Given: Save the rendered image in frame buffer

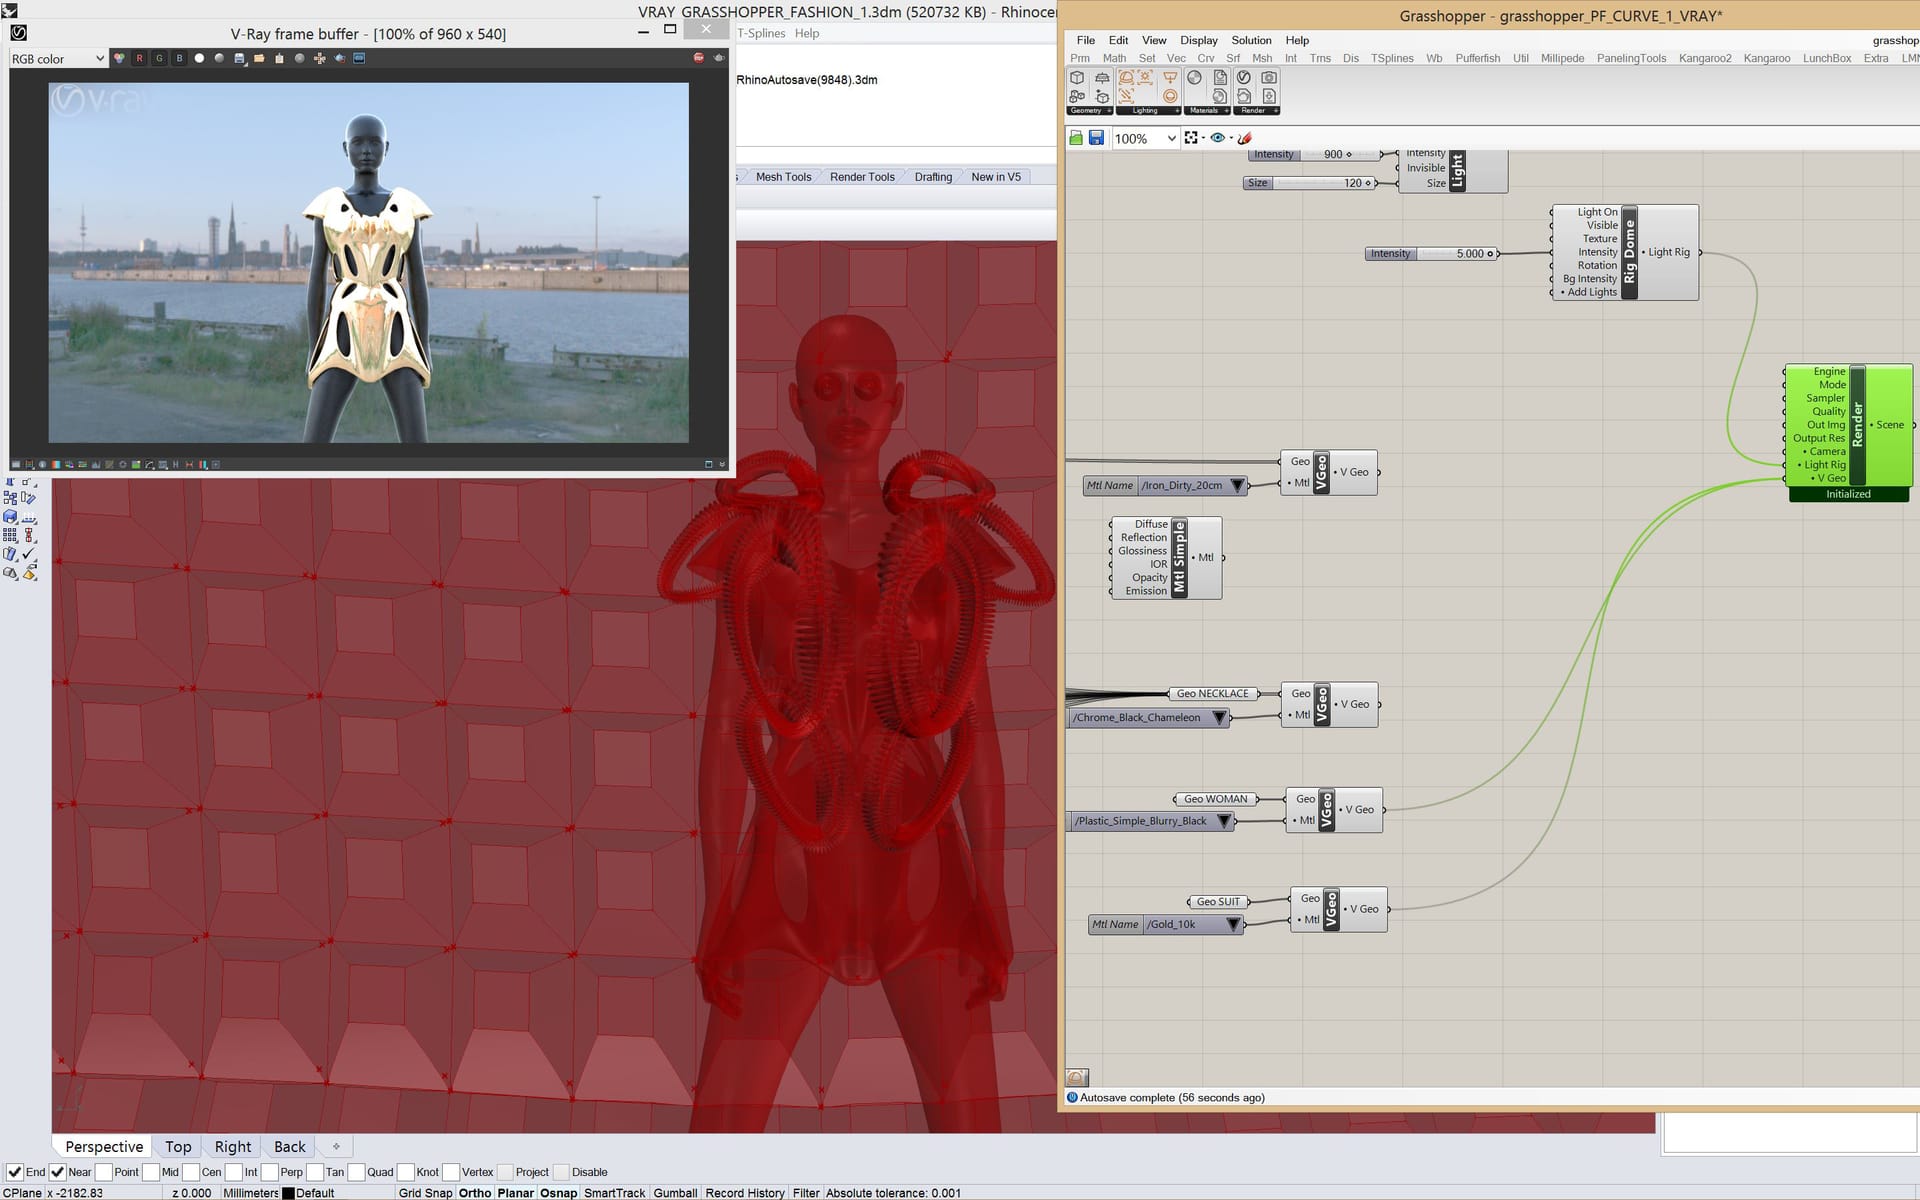Looking at the screenshot, I should pyautogui.click(x=239, y=58).
